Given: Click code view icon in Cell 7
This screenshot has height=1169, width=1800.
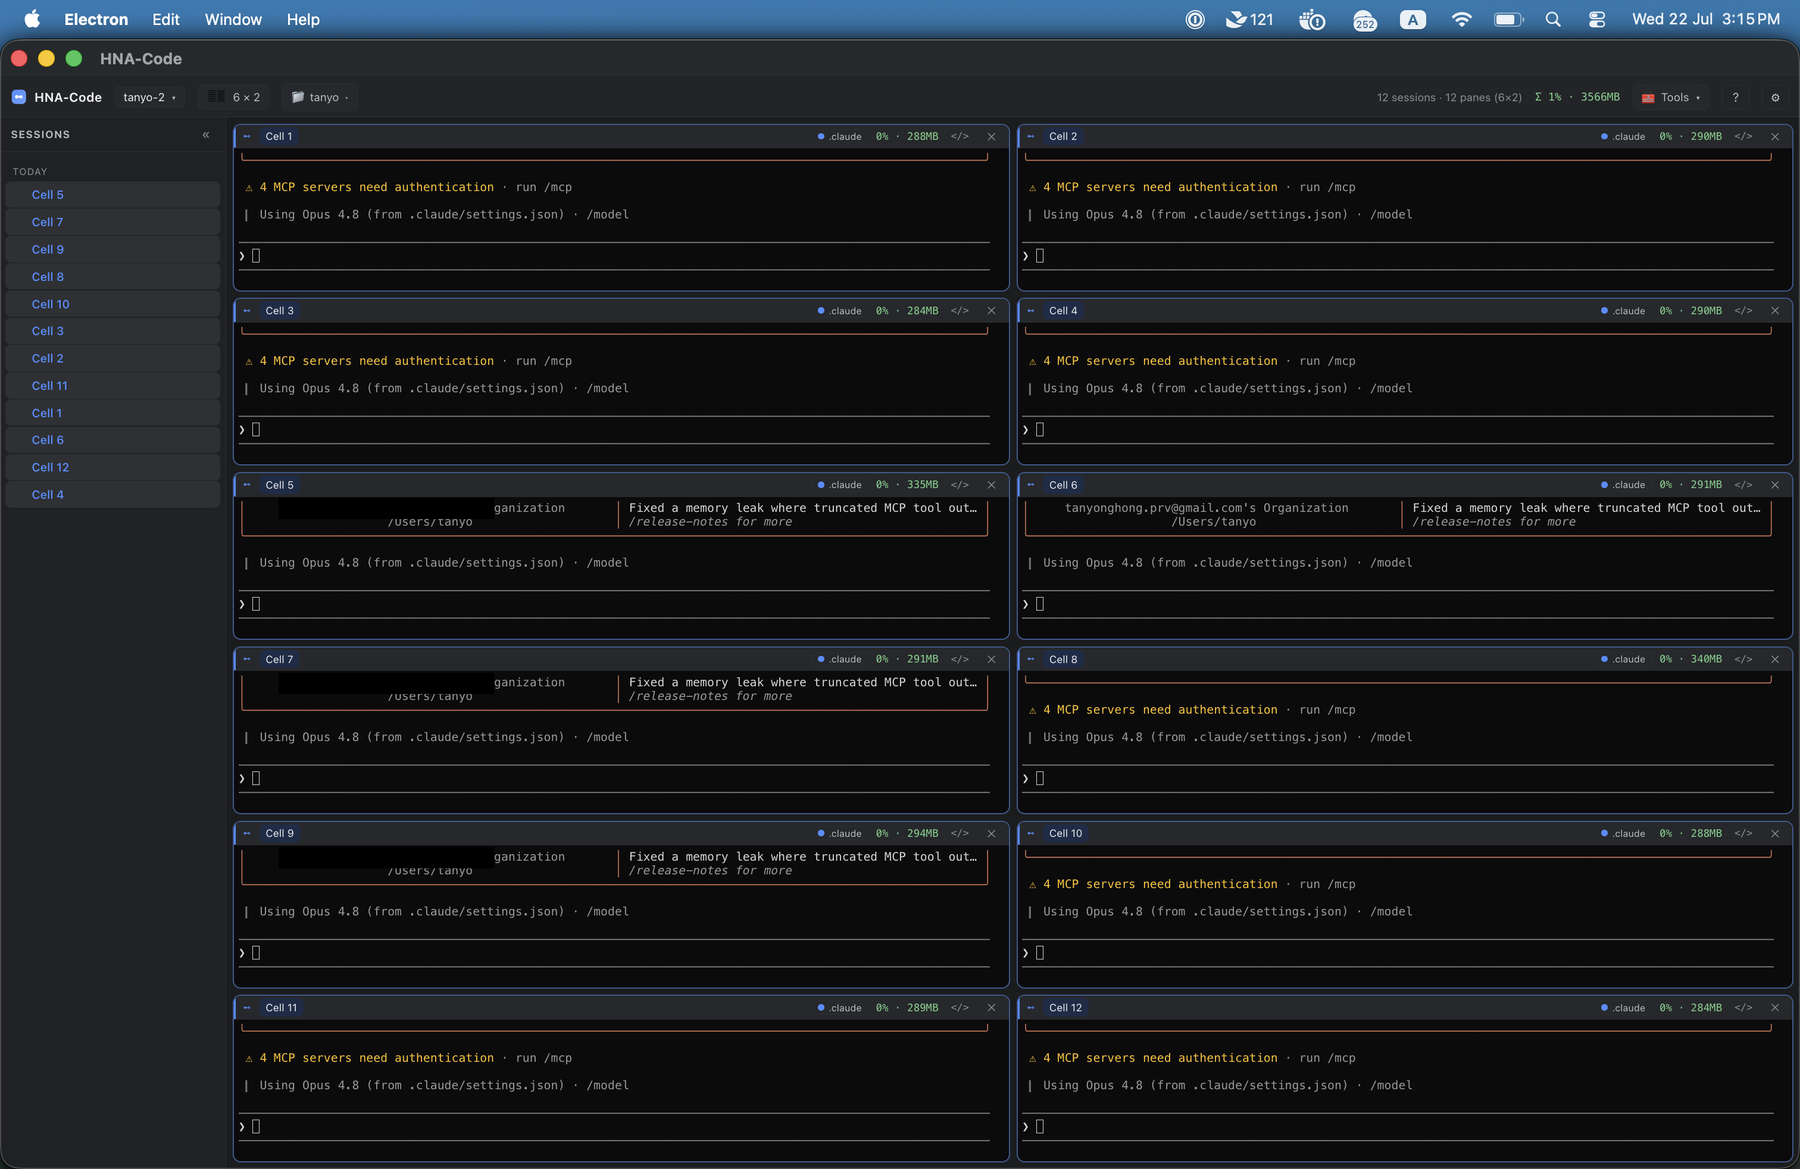Looking at the screenshot, I should [960, 660].
